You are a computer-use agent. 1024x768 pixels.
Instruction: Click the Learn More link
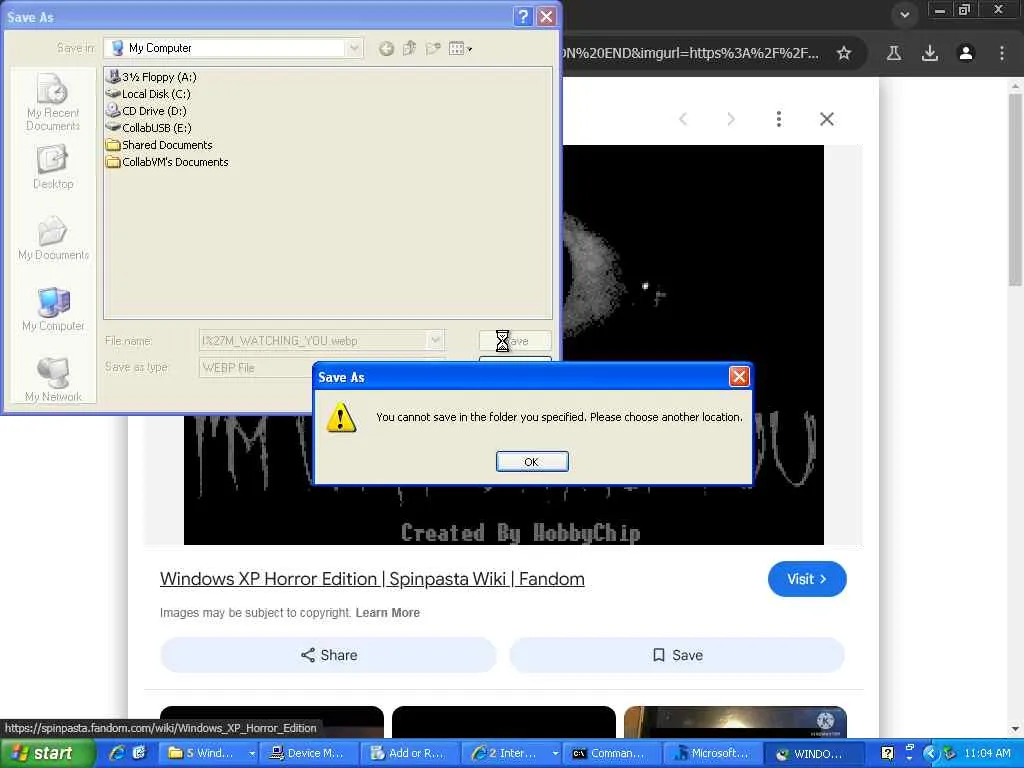pyautogui.click(x=387, y=613)
